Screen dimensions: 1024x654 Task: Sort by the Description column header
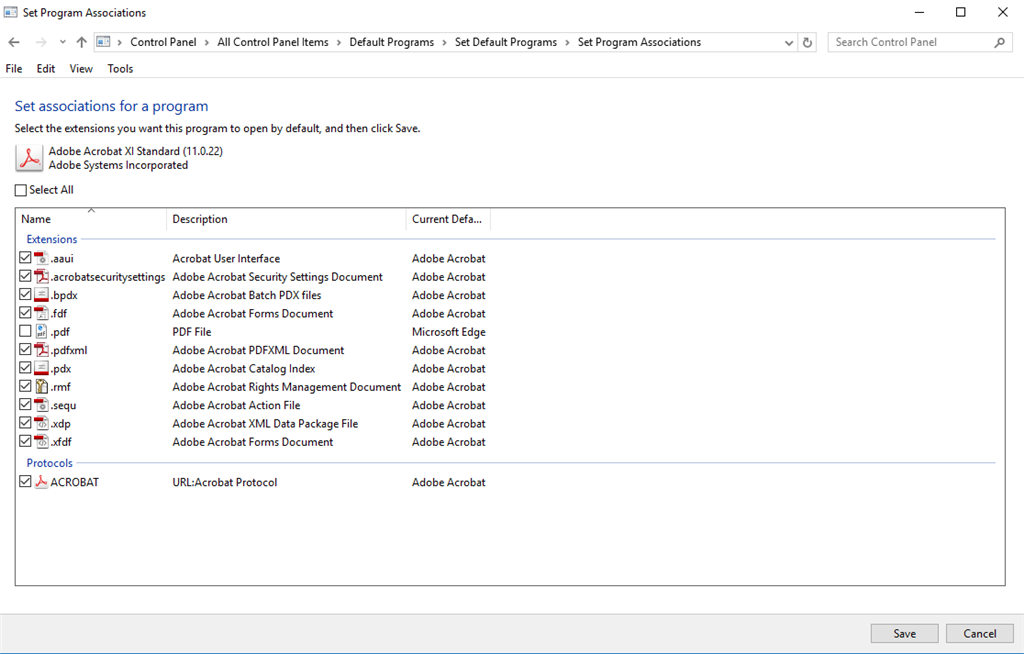[x=286, y=219]
